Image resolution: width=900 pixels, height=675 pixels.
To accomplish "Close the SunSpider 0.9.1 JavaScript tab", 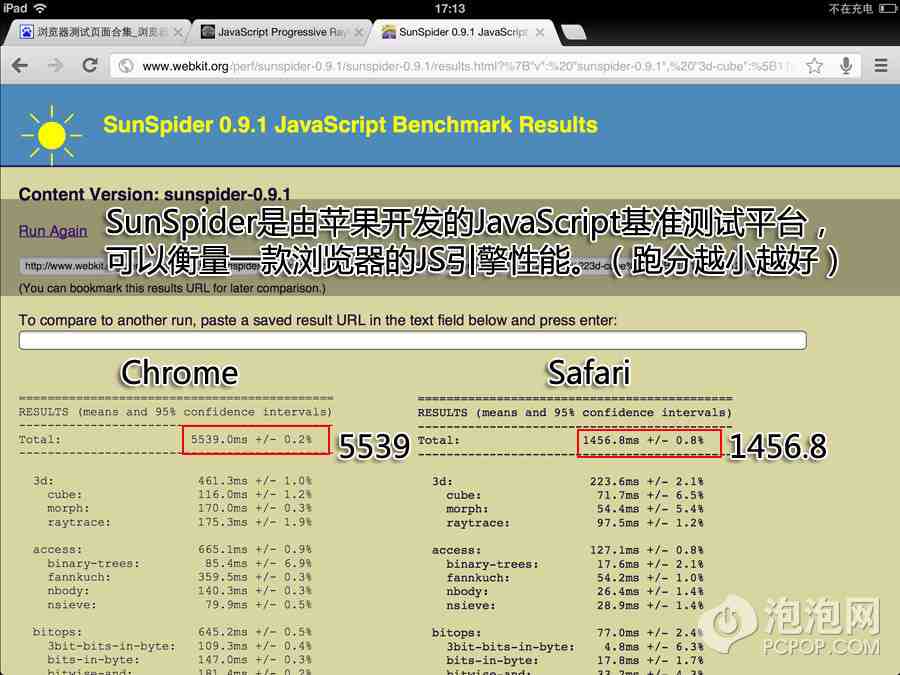I will pyautogui.click(x=539, y=32).
